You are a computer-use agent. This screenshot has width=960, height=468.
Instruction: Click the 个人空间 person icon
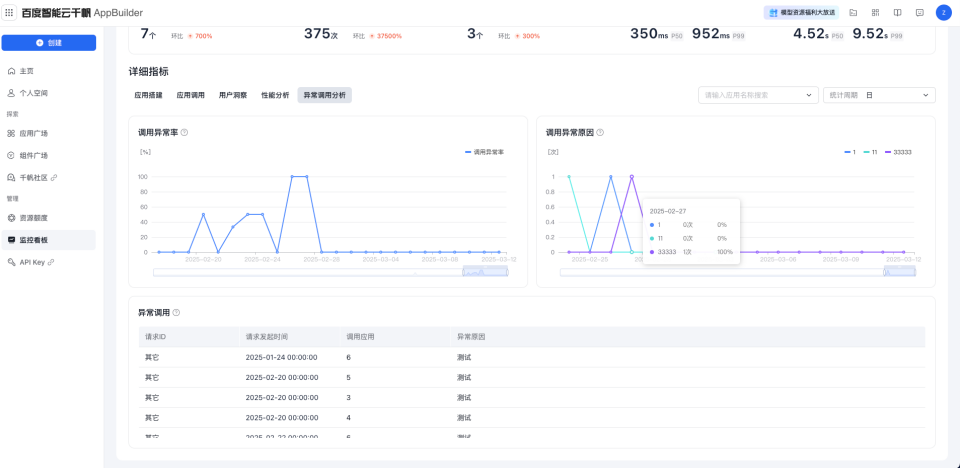(x=11, y=93)
